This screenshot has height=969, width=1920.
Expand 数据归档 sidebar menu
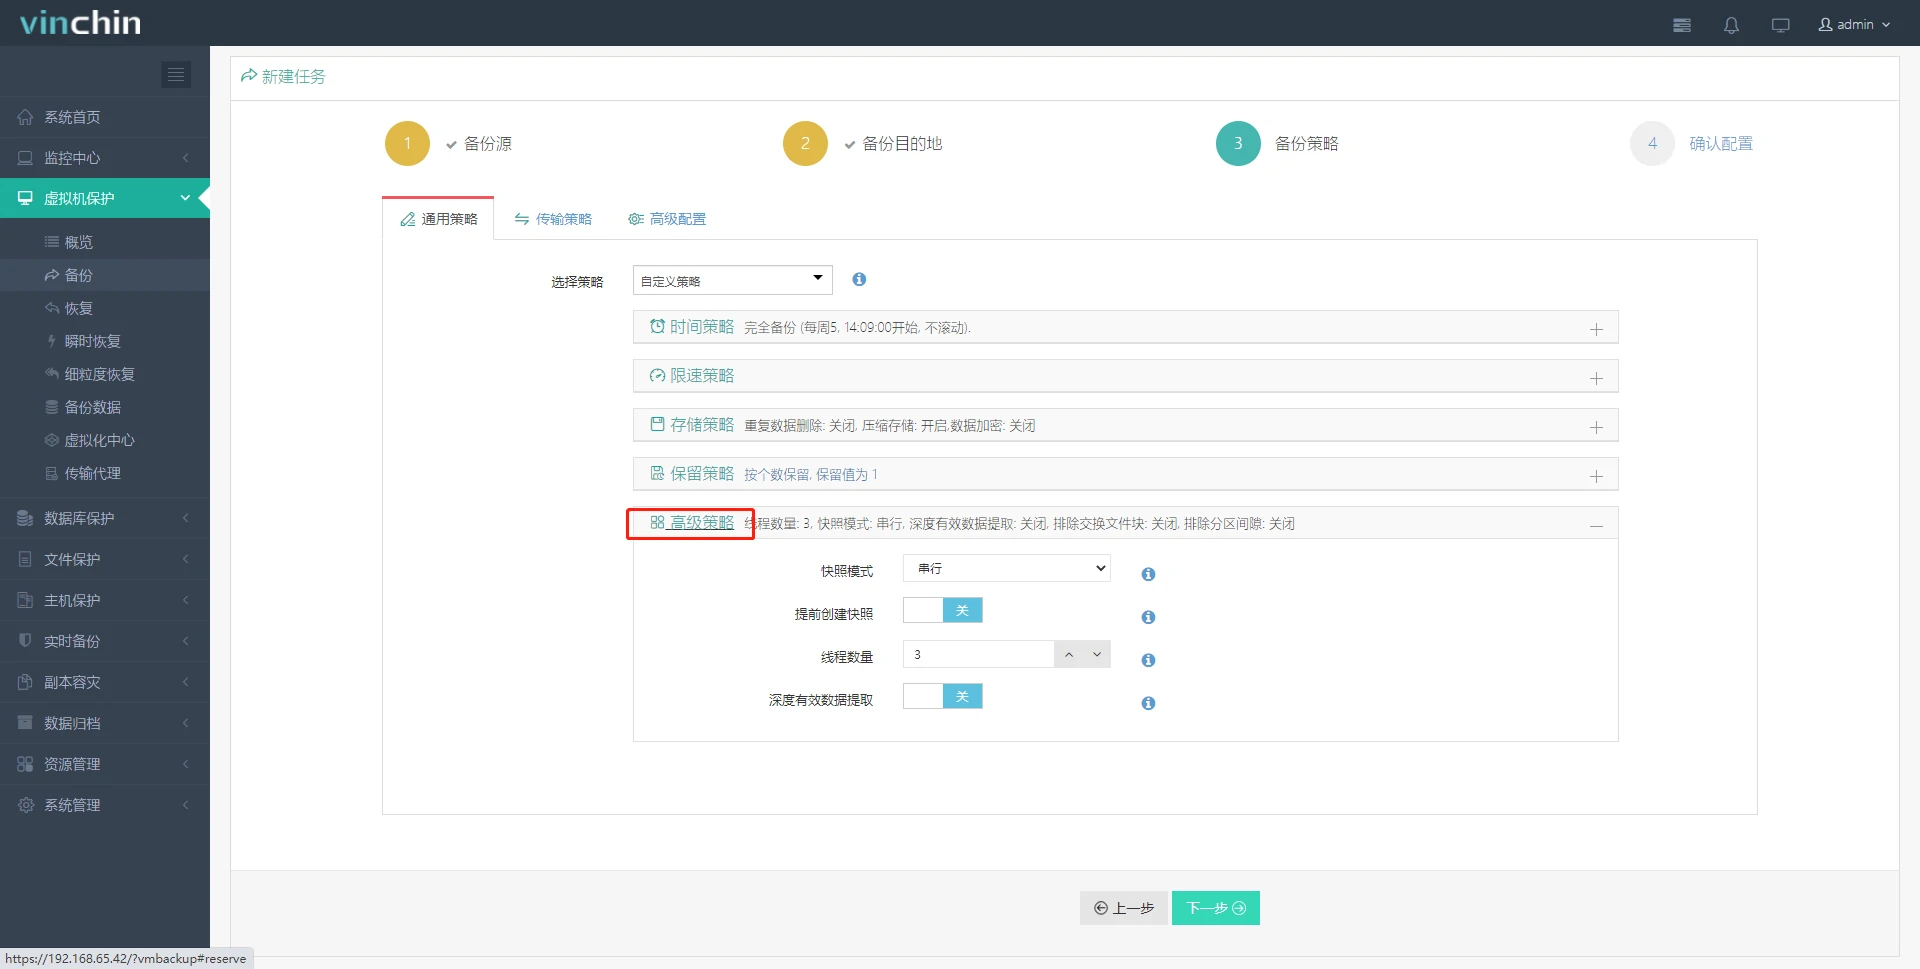tap(105, 723)
